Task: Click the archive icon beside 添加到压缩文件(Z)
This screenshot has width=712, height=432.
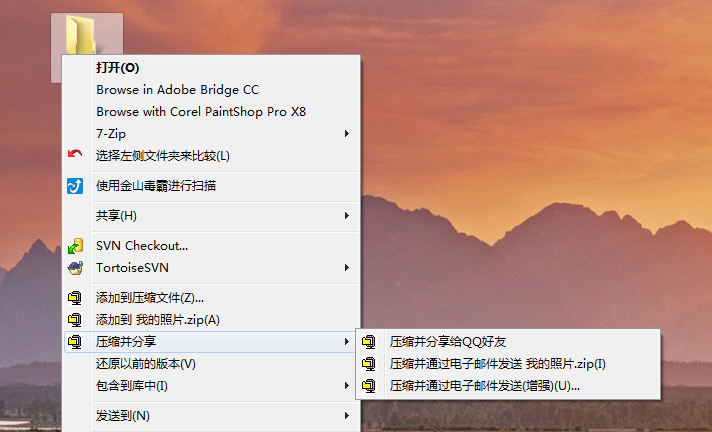Action: 75,298
